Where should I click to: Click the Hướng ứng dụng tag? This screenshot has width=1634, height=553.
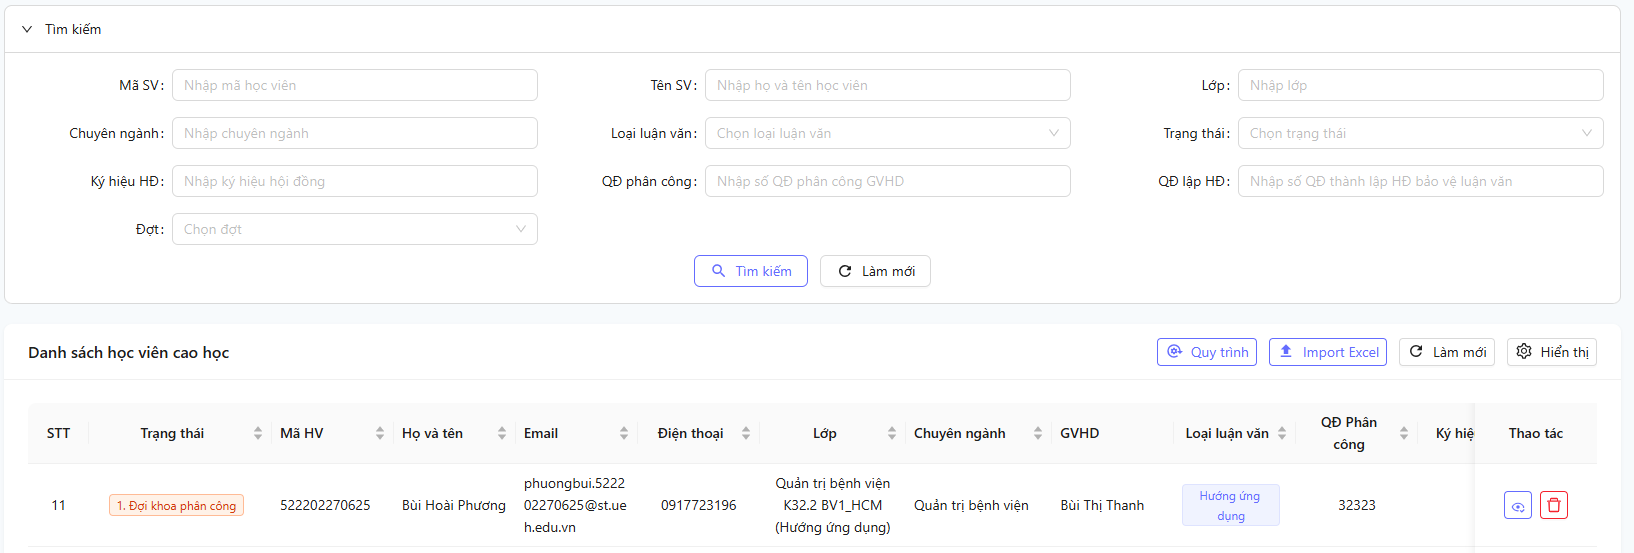coord(1231,505)
